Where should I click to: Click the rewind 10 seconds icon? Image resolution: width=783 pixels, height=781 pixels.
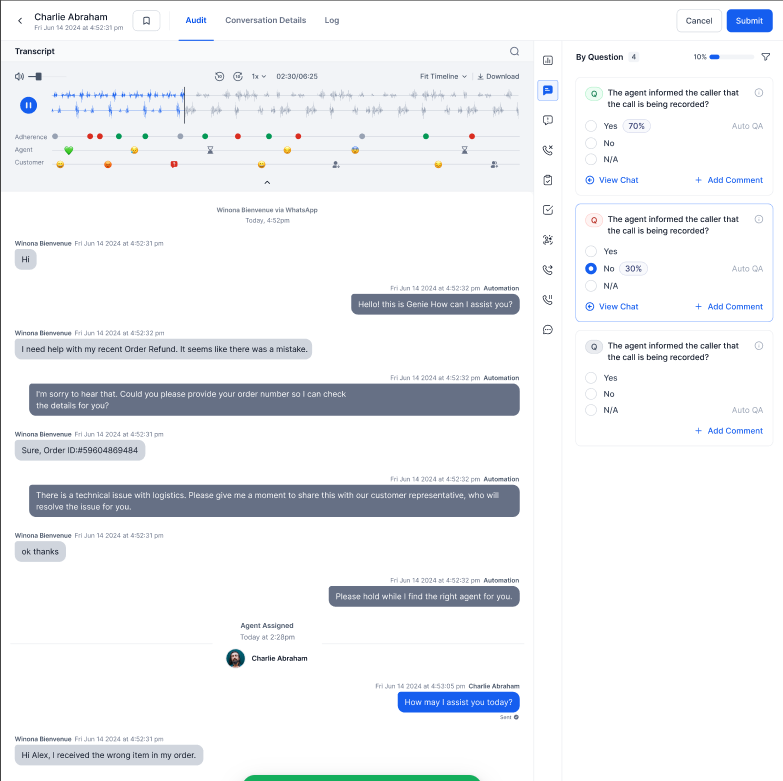(x=220, y=76)
